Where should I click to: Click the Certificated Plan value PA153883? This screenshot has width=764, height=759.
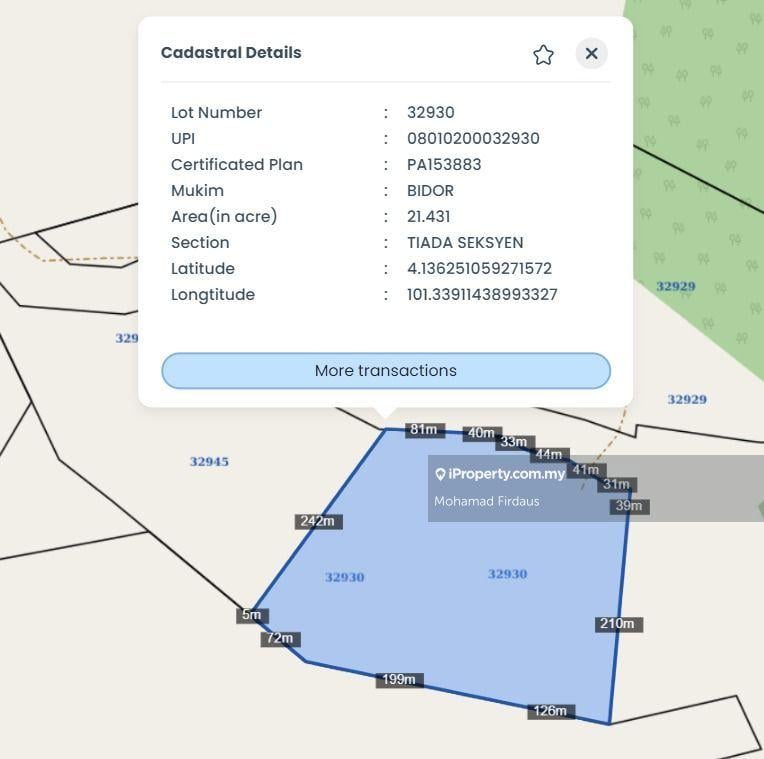444,164
